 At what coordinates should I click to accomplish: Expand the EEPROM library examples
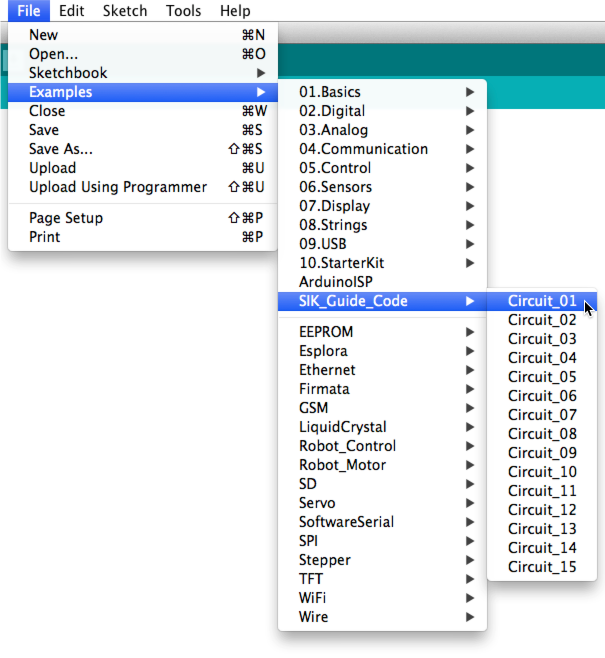382,332
